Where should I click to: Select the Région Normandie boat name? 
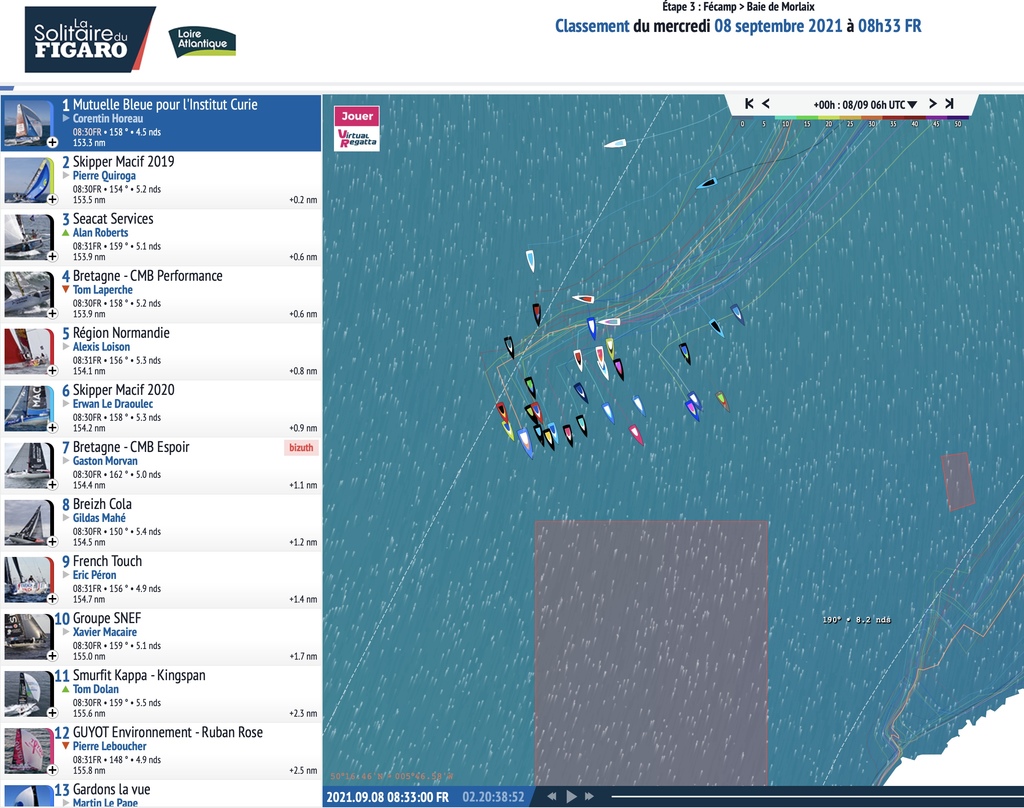click(121, 332)
